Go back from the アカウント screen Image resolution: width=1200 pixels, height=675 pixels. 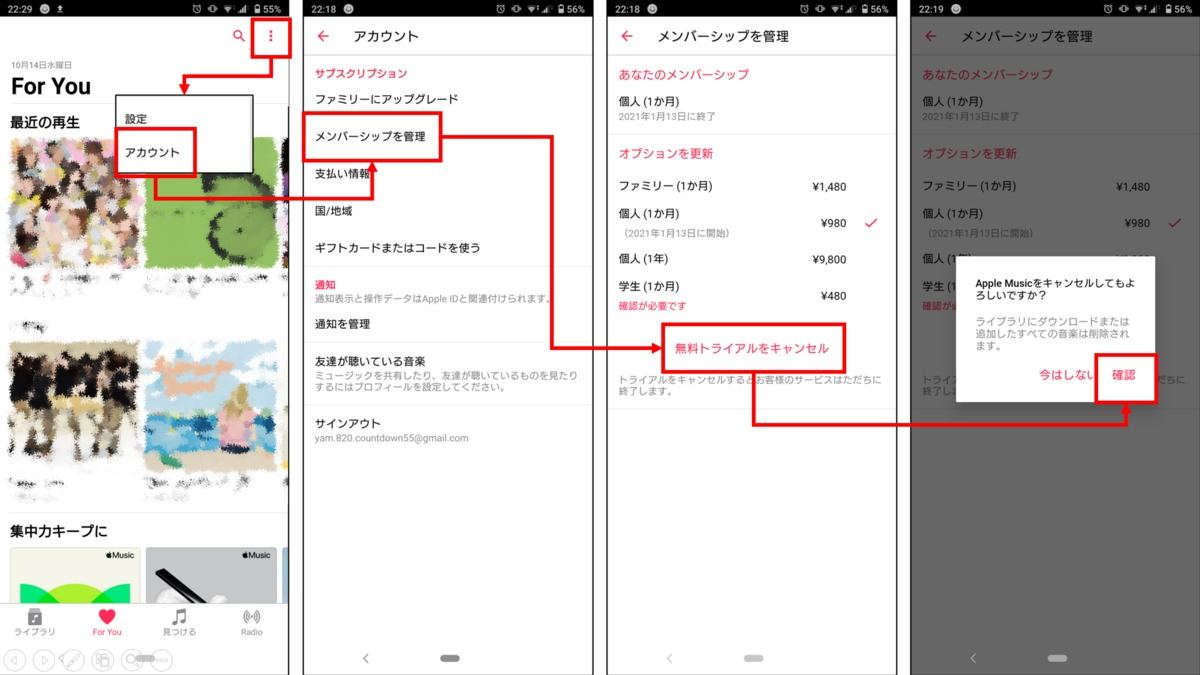[x=323, y=36]
